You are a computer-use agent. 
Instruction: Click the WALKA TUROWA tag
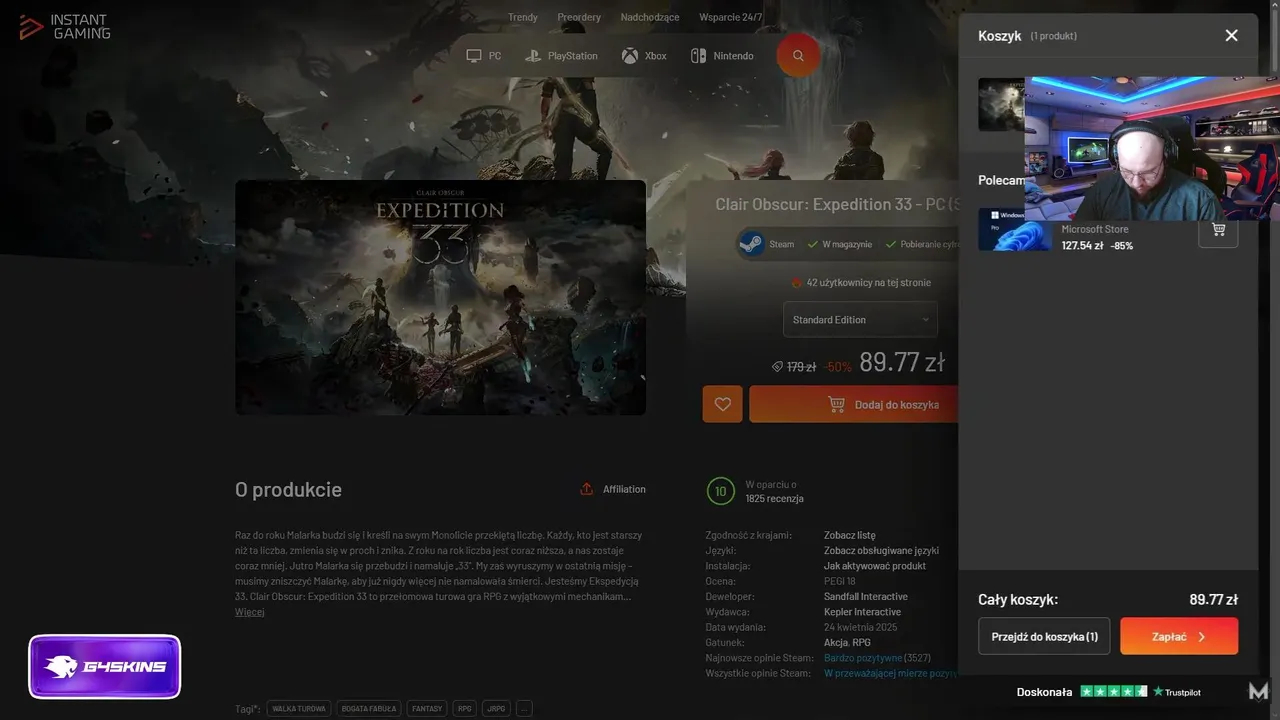pyautogui.click(x=299, y=708)
